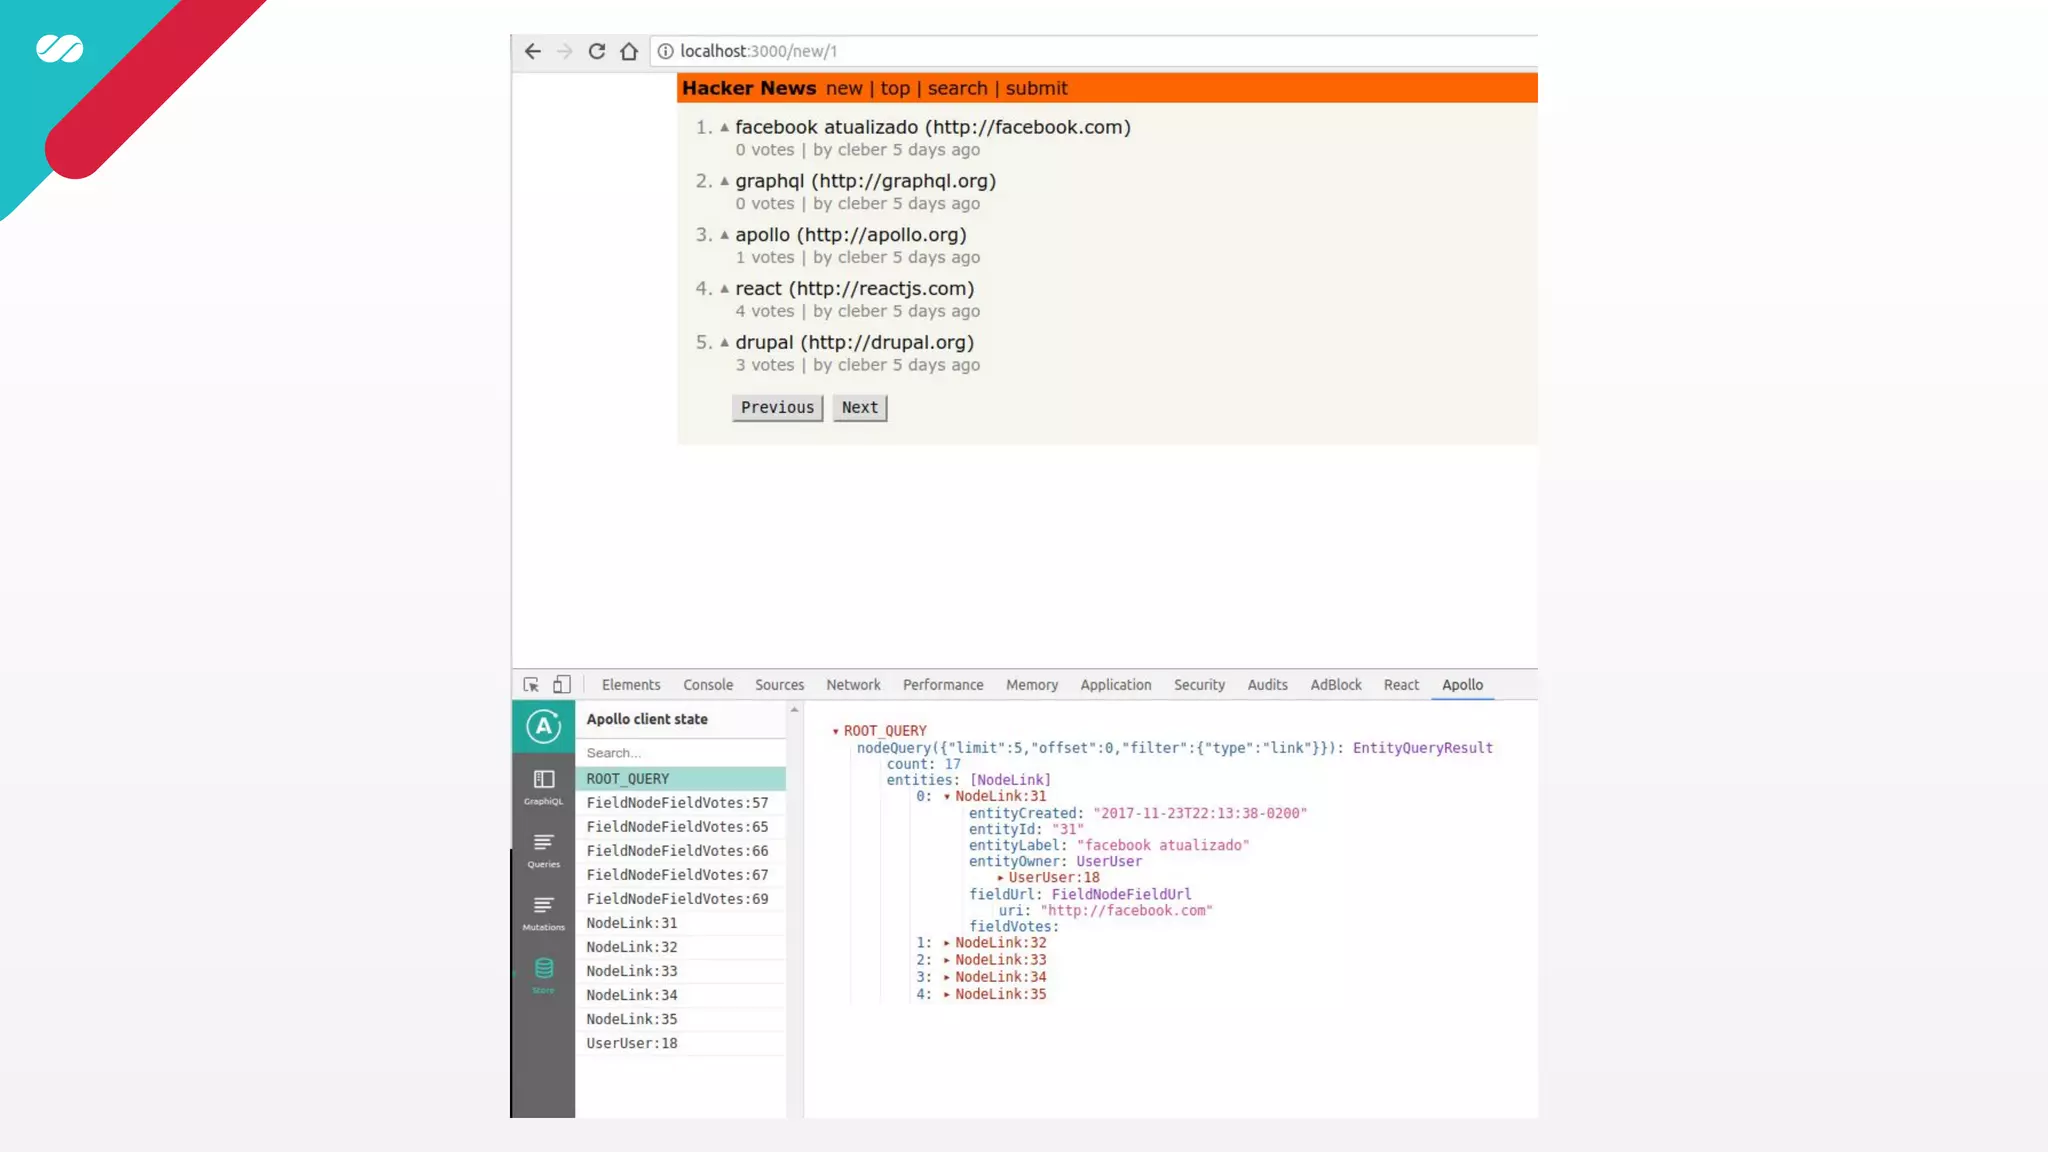2048x1152 pixels.
Task: Select NodeLink:35 in the state list
Action: 680,1019
